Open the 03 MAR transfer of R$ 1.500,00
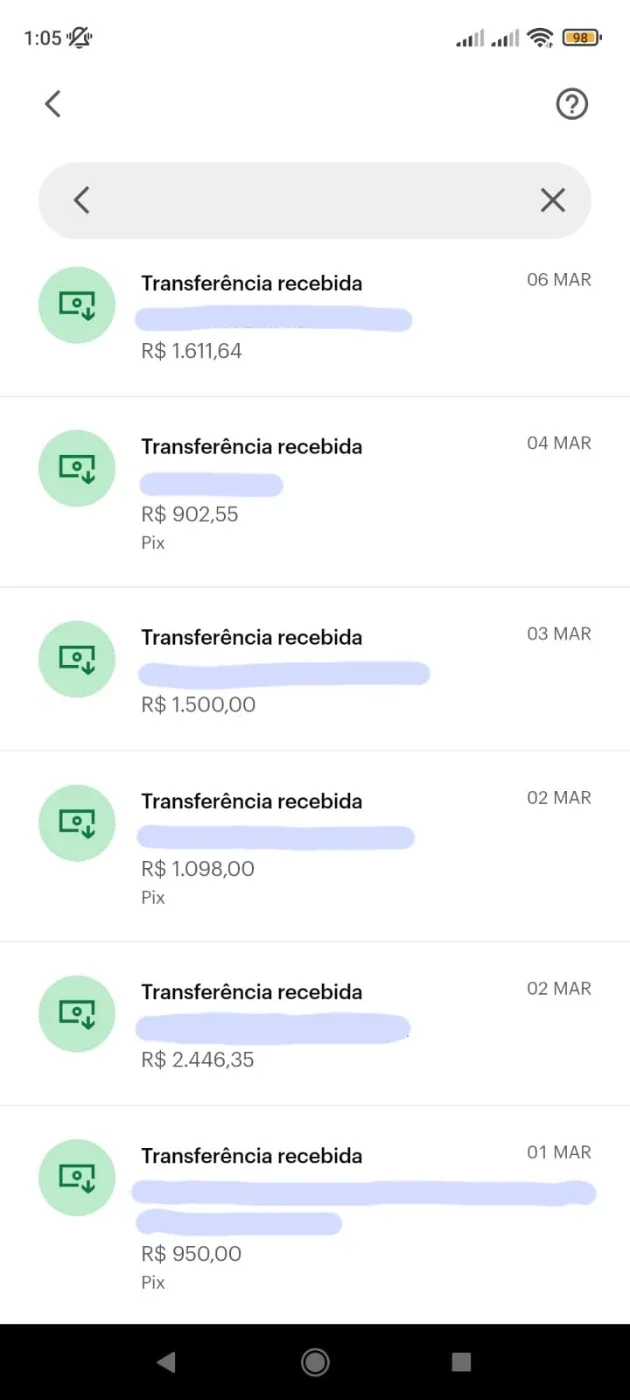 point(315,669)
